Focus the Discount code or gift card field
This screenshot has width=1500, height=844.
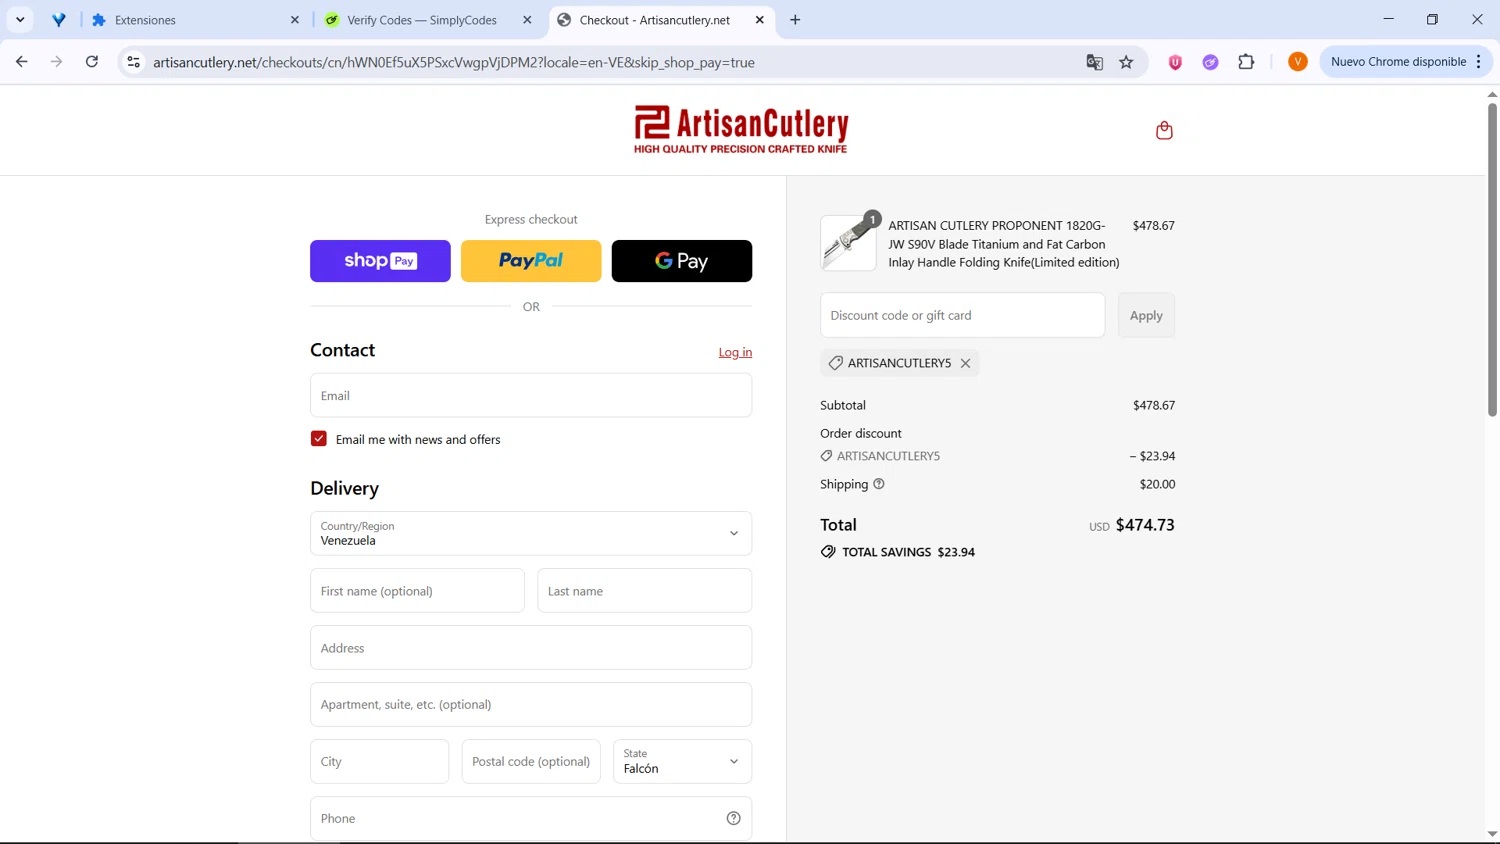(962, 315)
